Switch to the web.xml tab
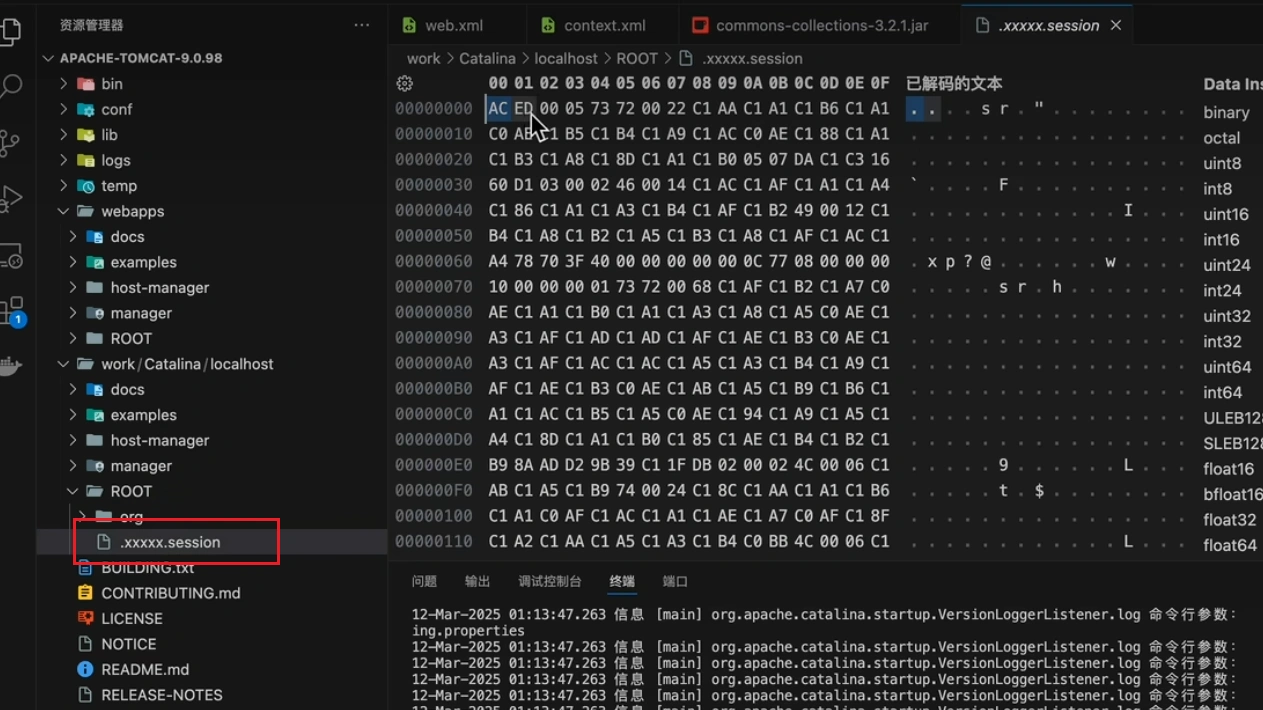This screenshot has width=1263, height=710. (453, 25)
